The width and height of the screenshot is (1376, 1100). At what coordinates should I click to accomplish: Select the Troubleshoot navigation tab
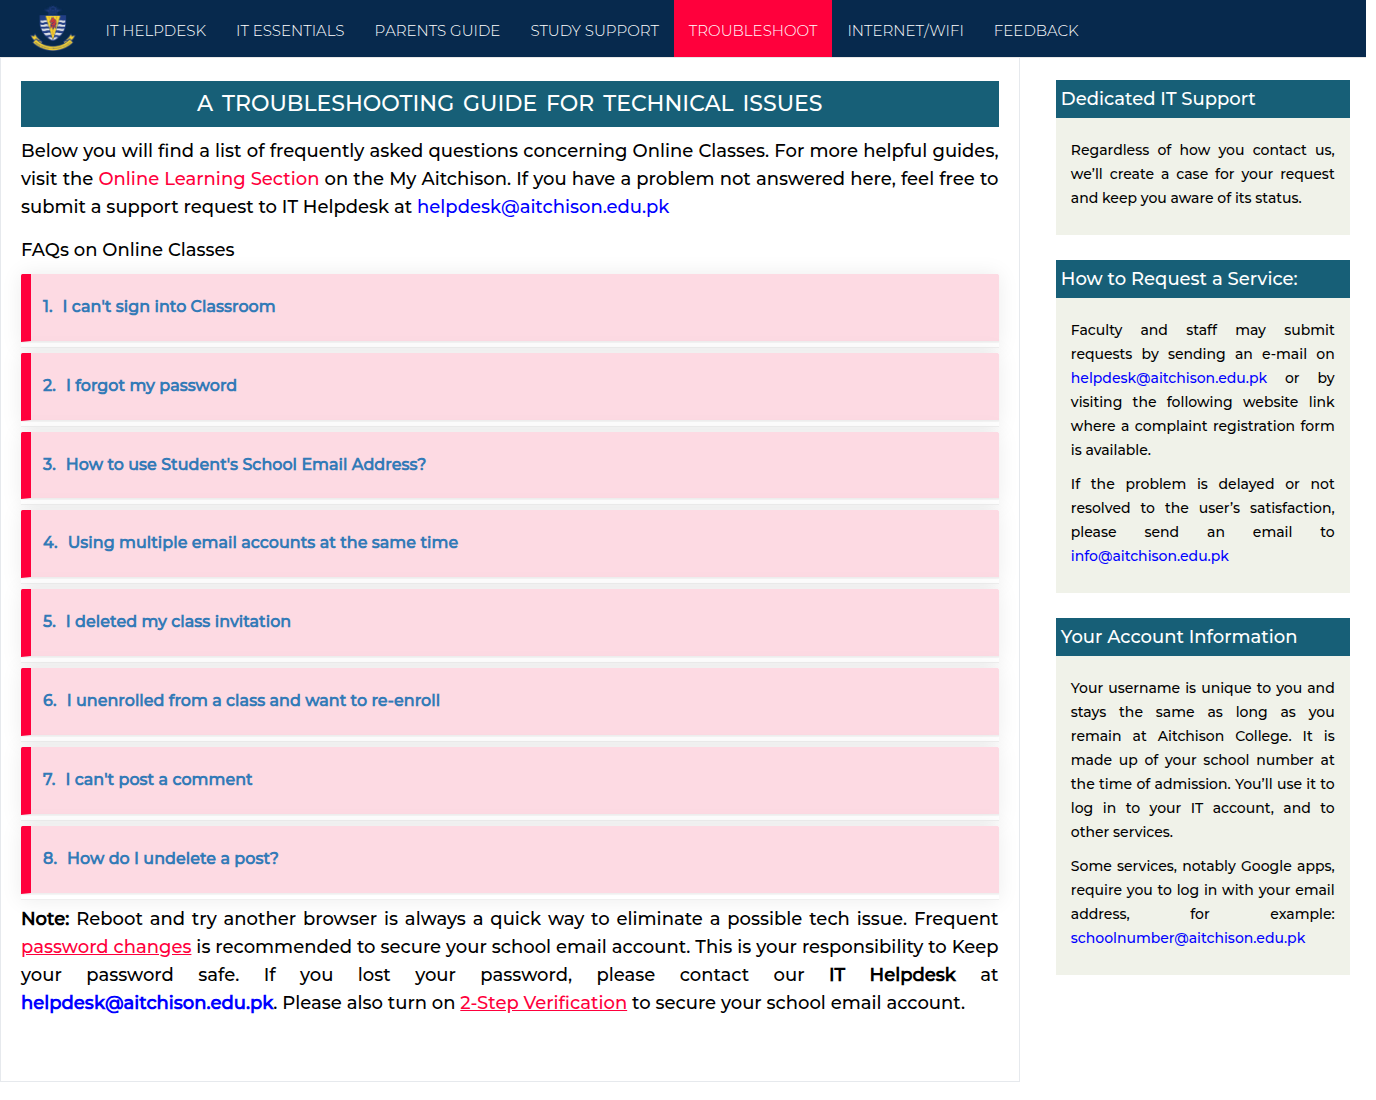click(x=753, y=31)
